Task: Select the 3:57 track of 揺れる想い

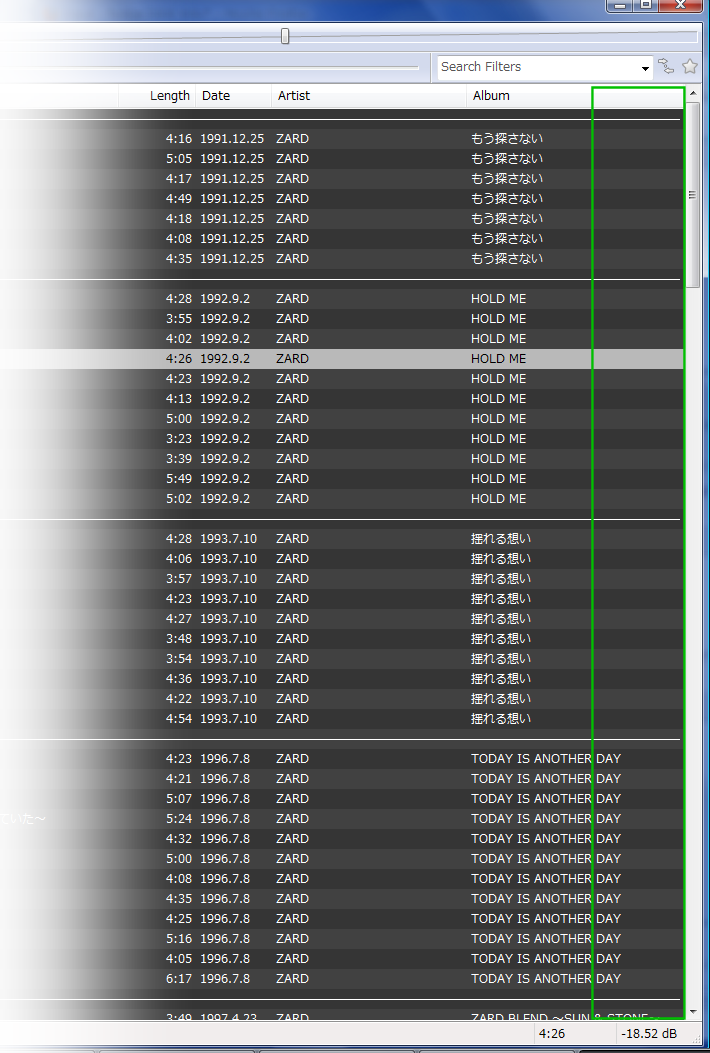Action: pos(341,578)
